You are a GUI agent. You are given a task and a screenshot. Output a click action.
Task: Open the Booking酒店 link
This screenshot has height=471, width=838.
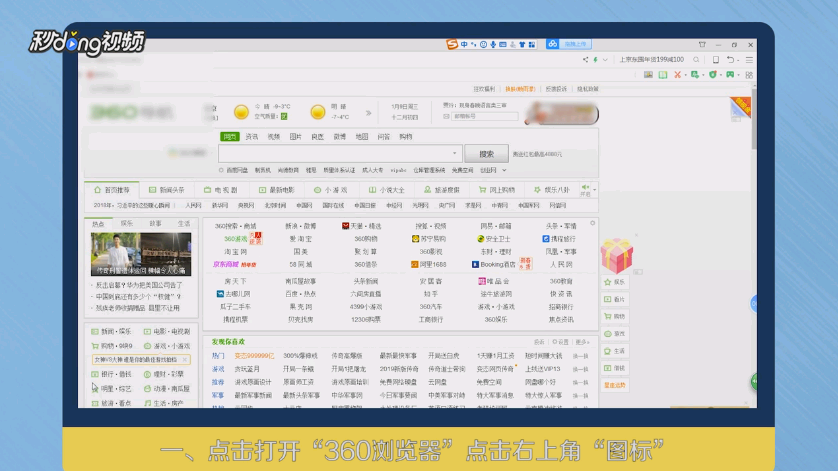(x=493, y=265)
